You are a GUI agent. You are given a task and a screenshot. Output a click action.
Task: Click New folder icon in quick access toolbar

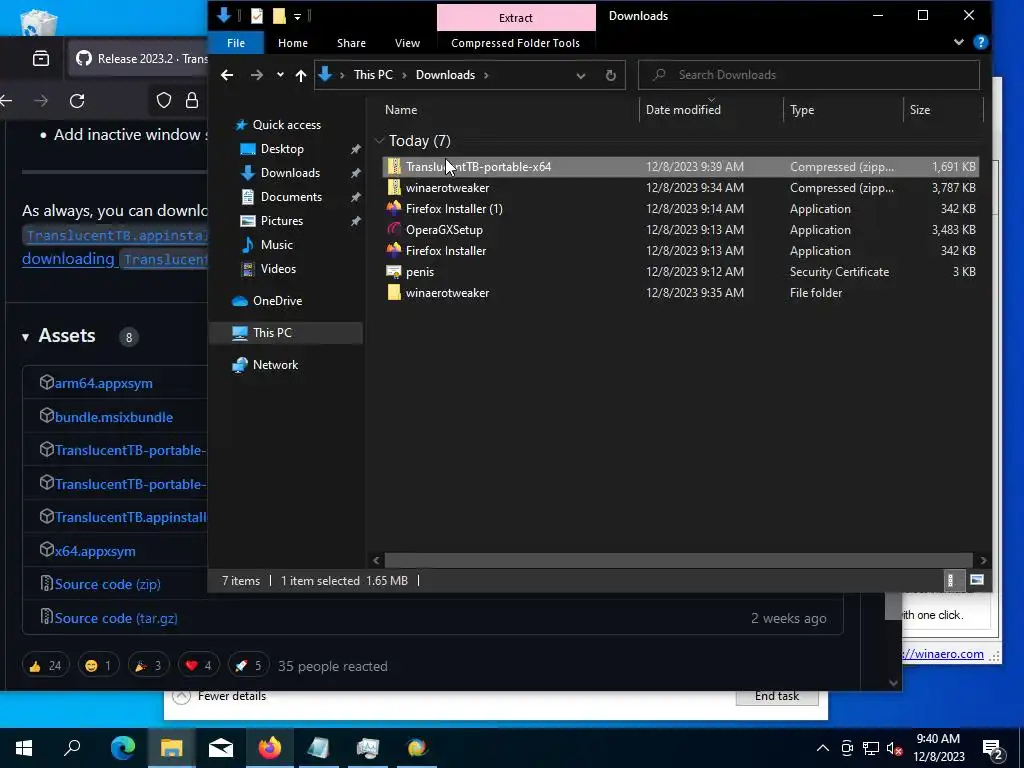point(279,16)
